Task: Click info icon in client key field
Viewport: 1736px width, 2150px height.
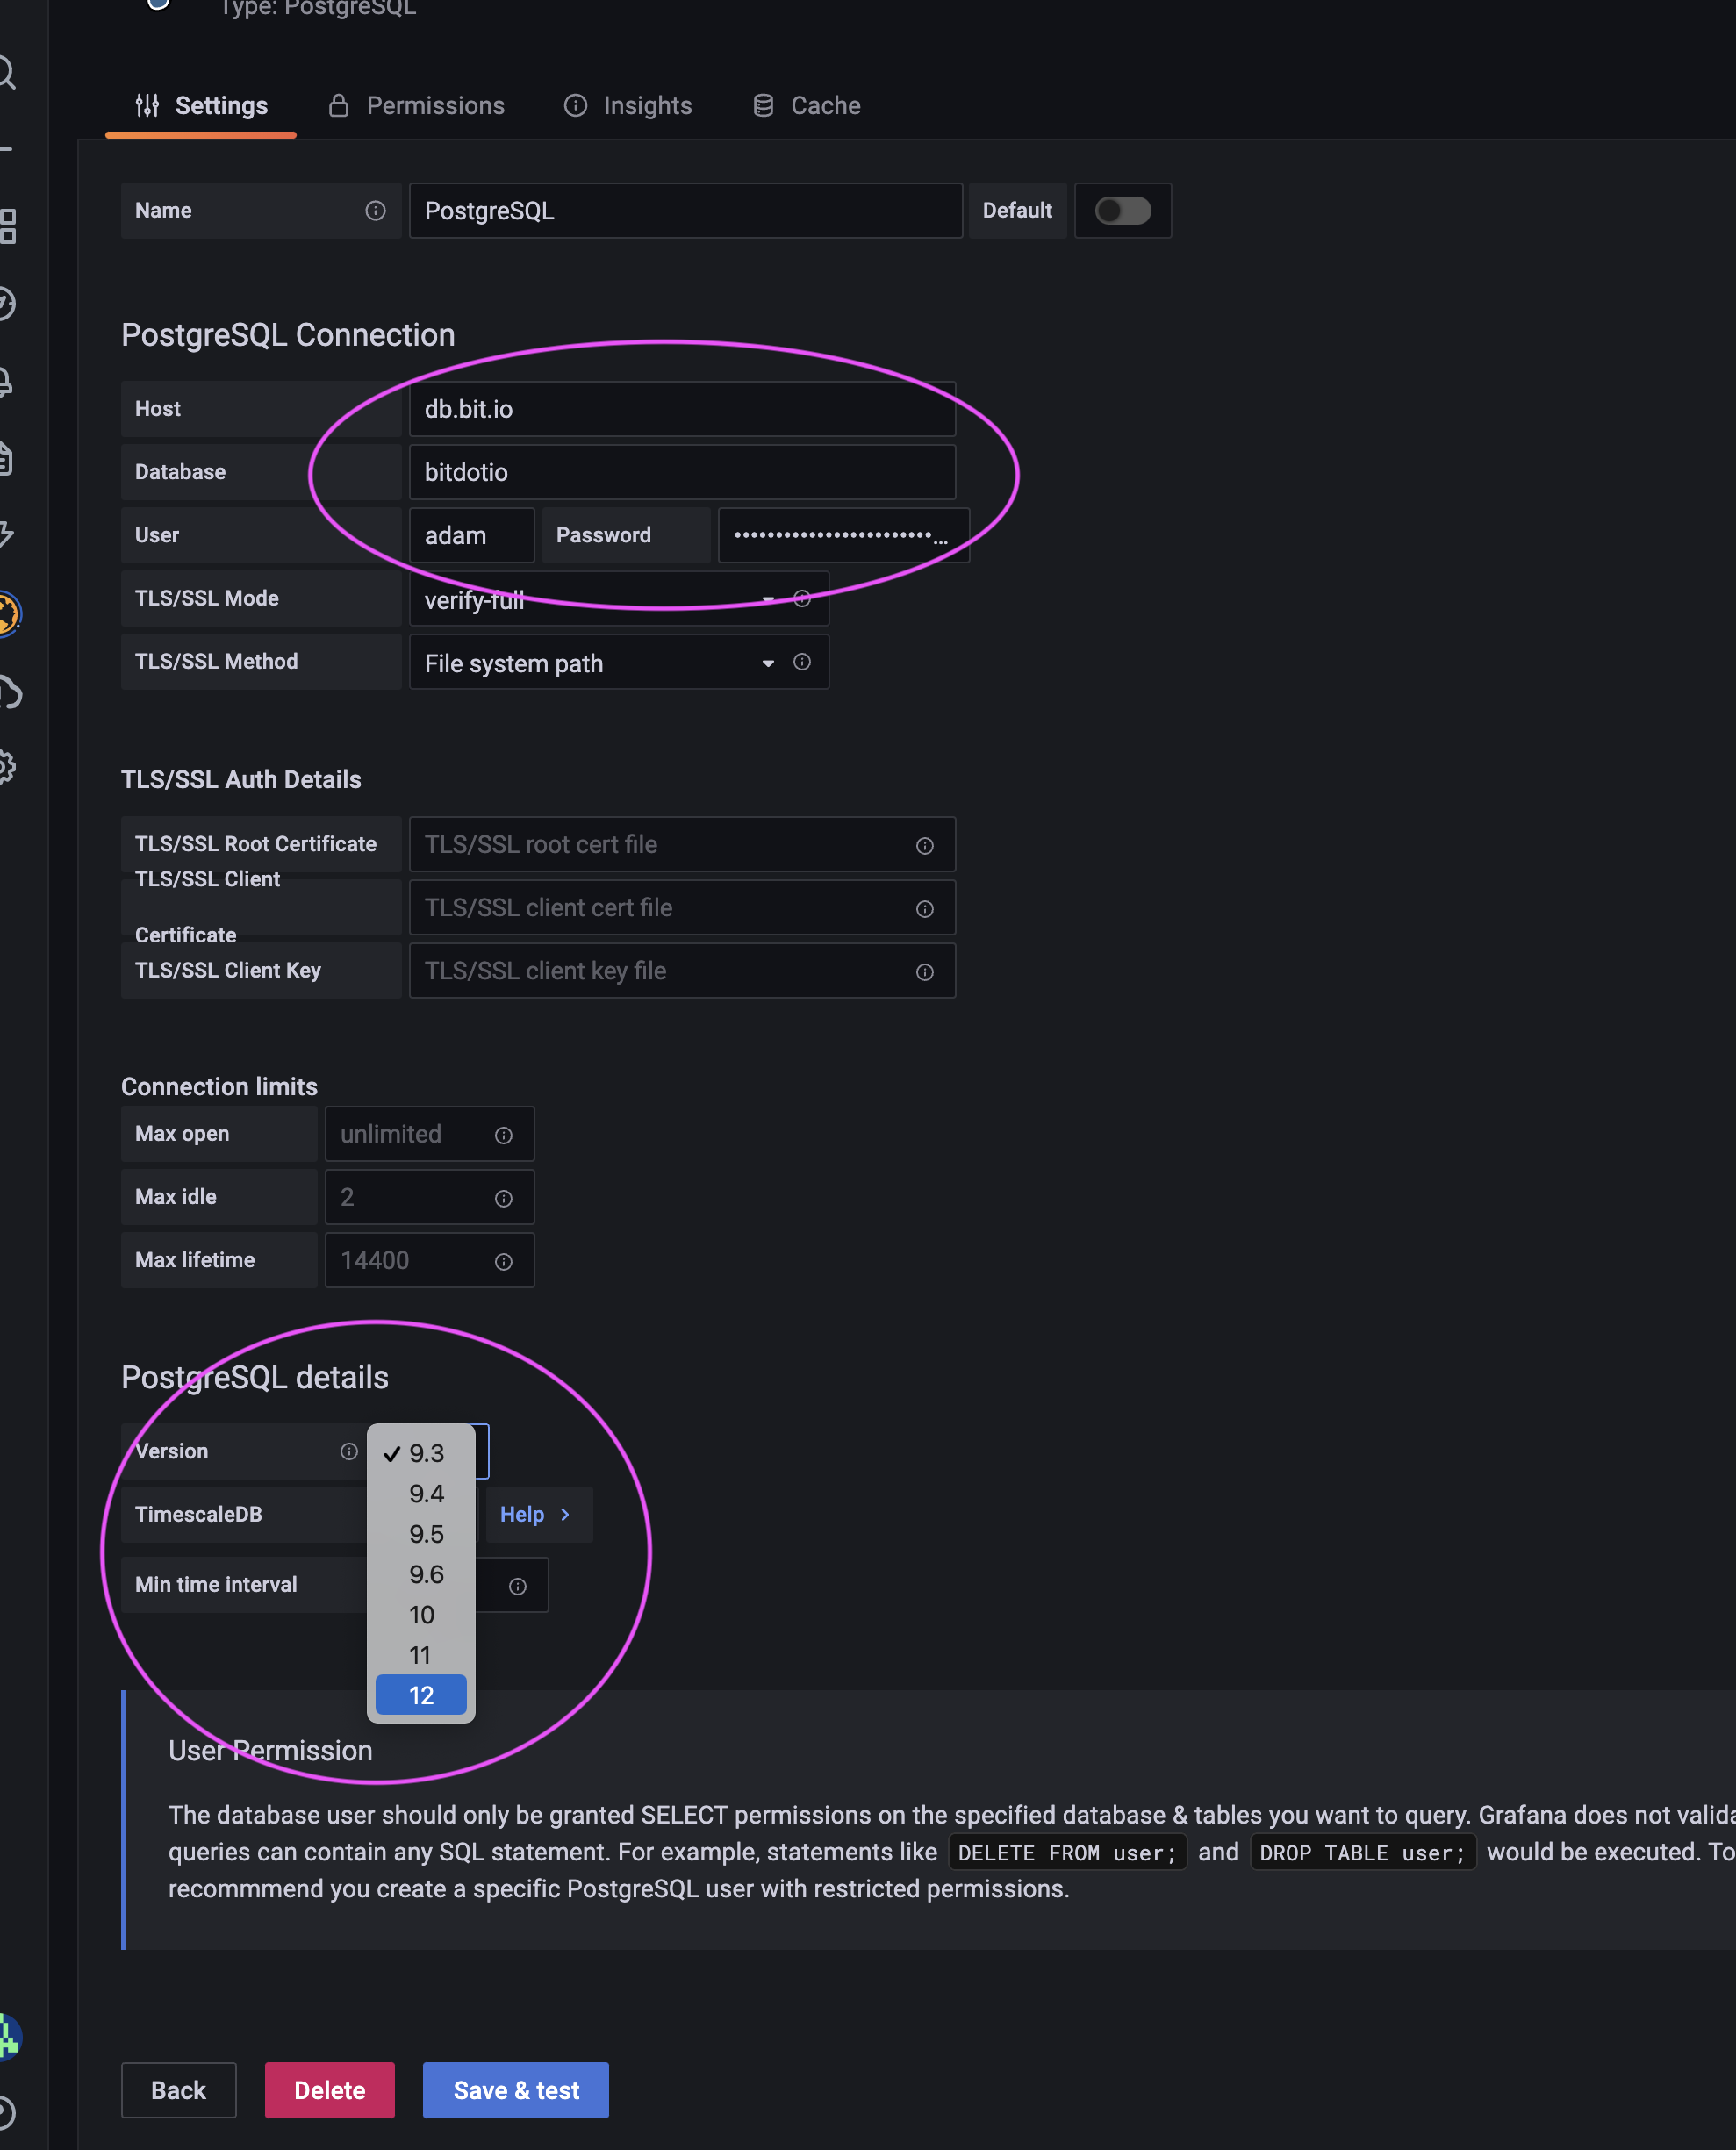Action: click(x=924, y=972)
